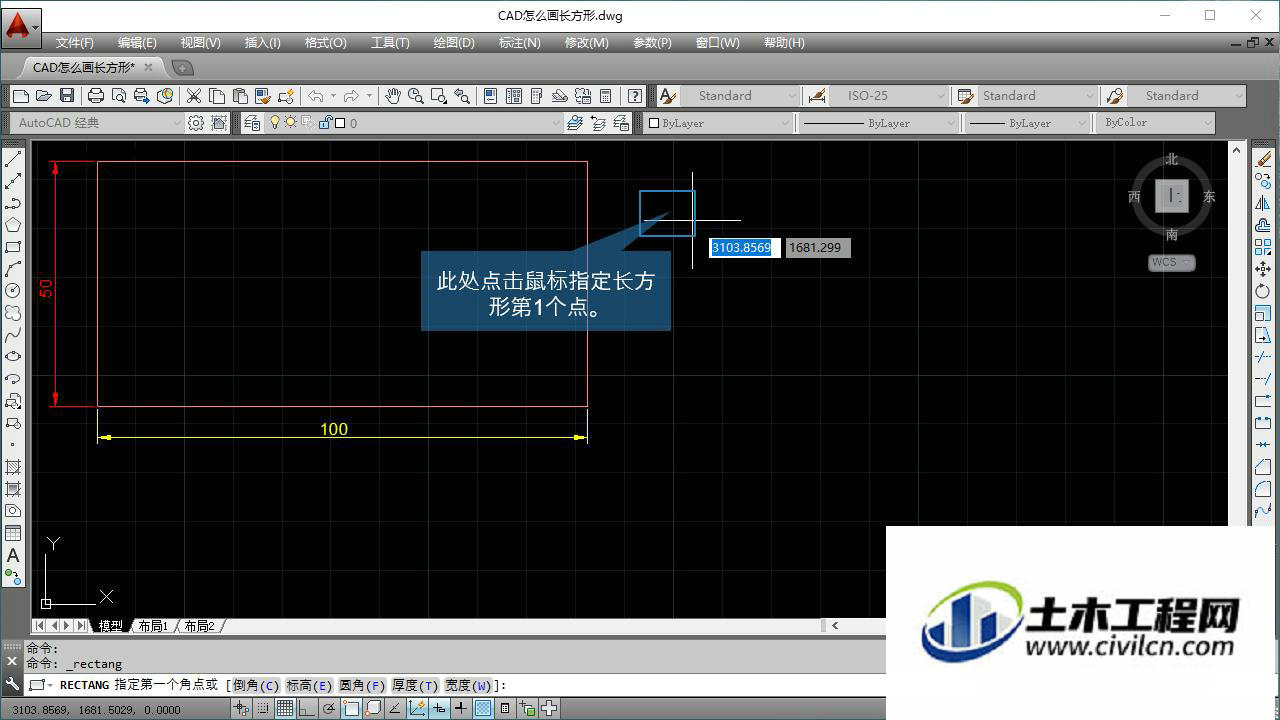This screenshot has width=1280, height=720.
Task: Open the layer list dropdown
Action: (415, 123)
